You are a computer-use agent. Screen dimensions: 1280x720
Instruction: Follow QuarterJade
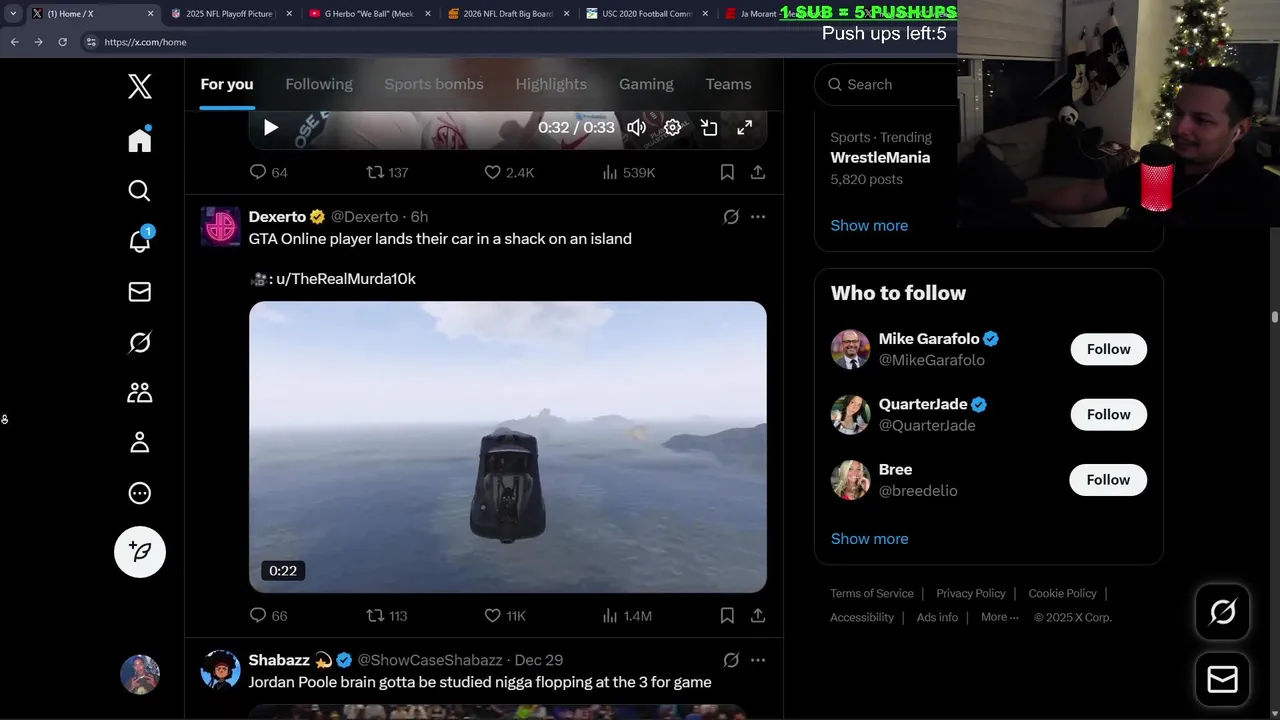1108,414
